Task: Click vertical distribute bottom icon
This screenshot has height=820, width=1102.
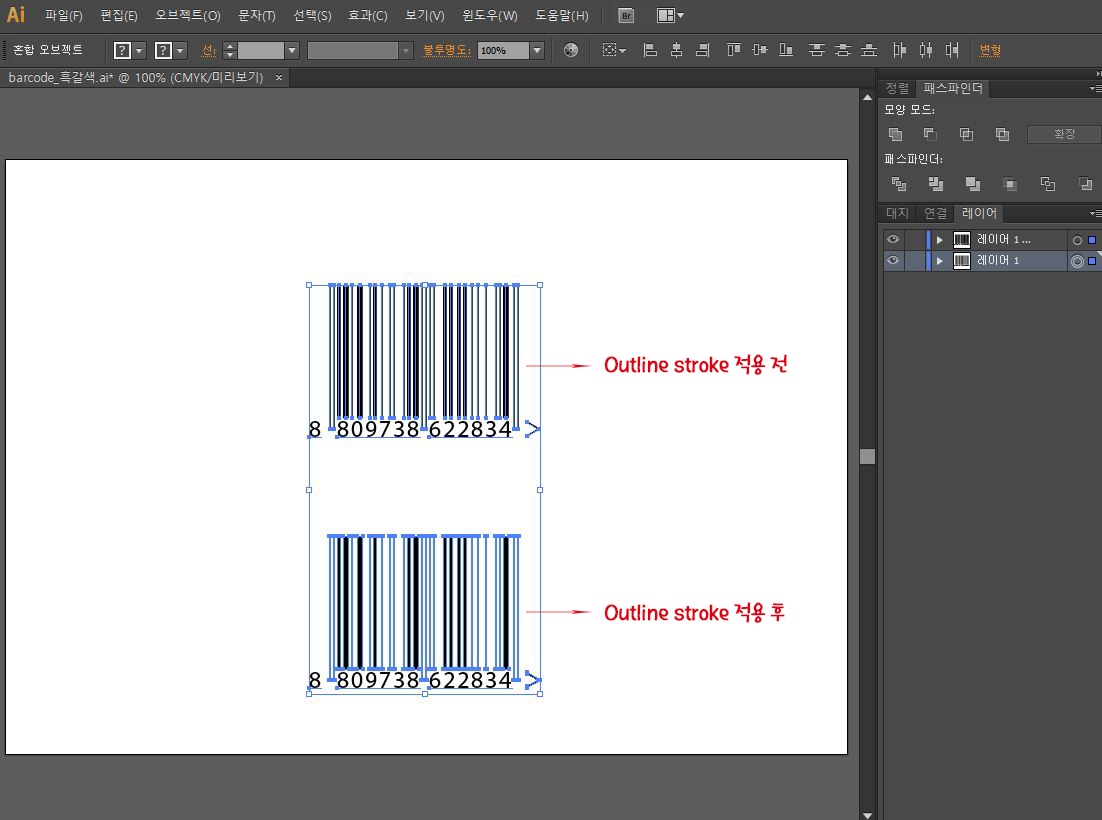Action: pyautogui.click(x=869, y=50)
